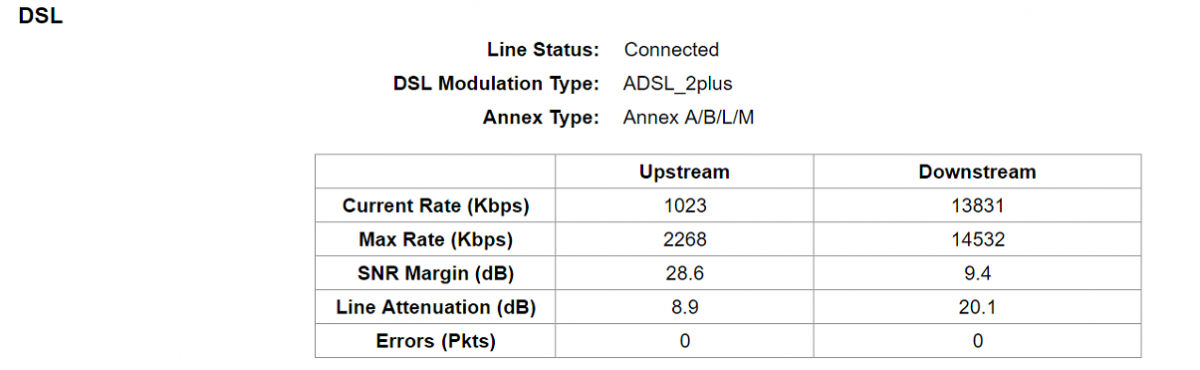The image size is (1200, 370).
Task: Select the Current Rate (Kbps) row label
Action: 435,206
